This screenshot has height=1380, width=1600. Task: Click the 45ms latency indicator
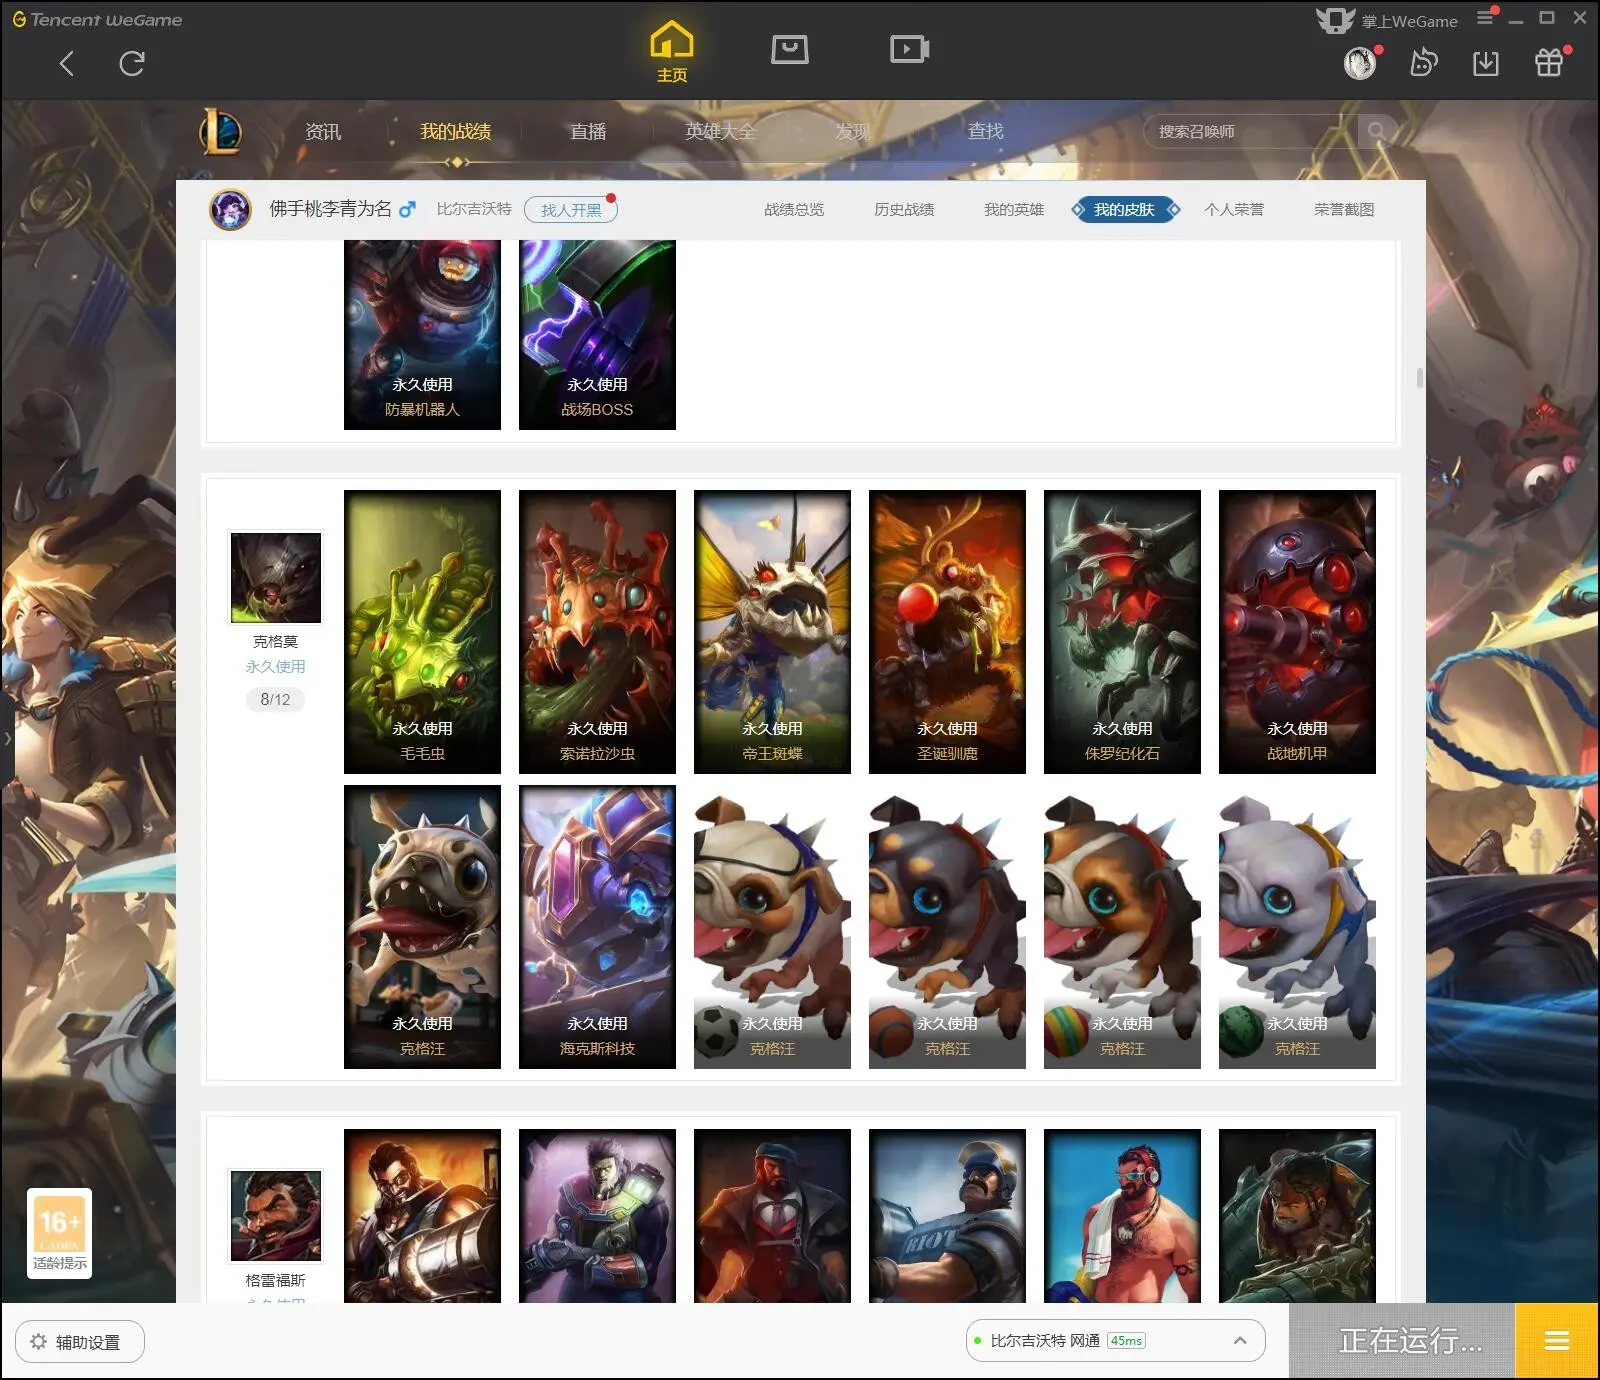(1126, 1341)
